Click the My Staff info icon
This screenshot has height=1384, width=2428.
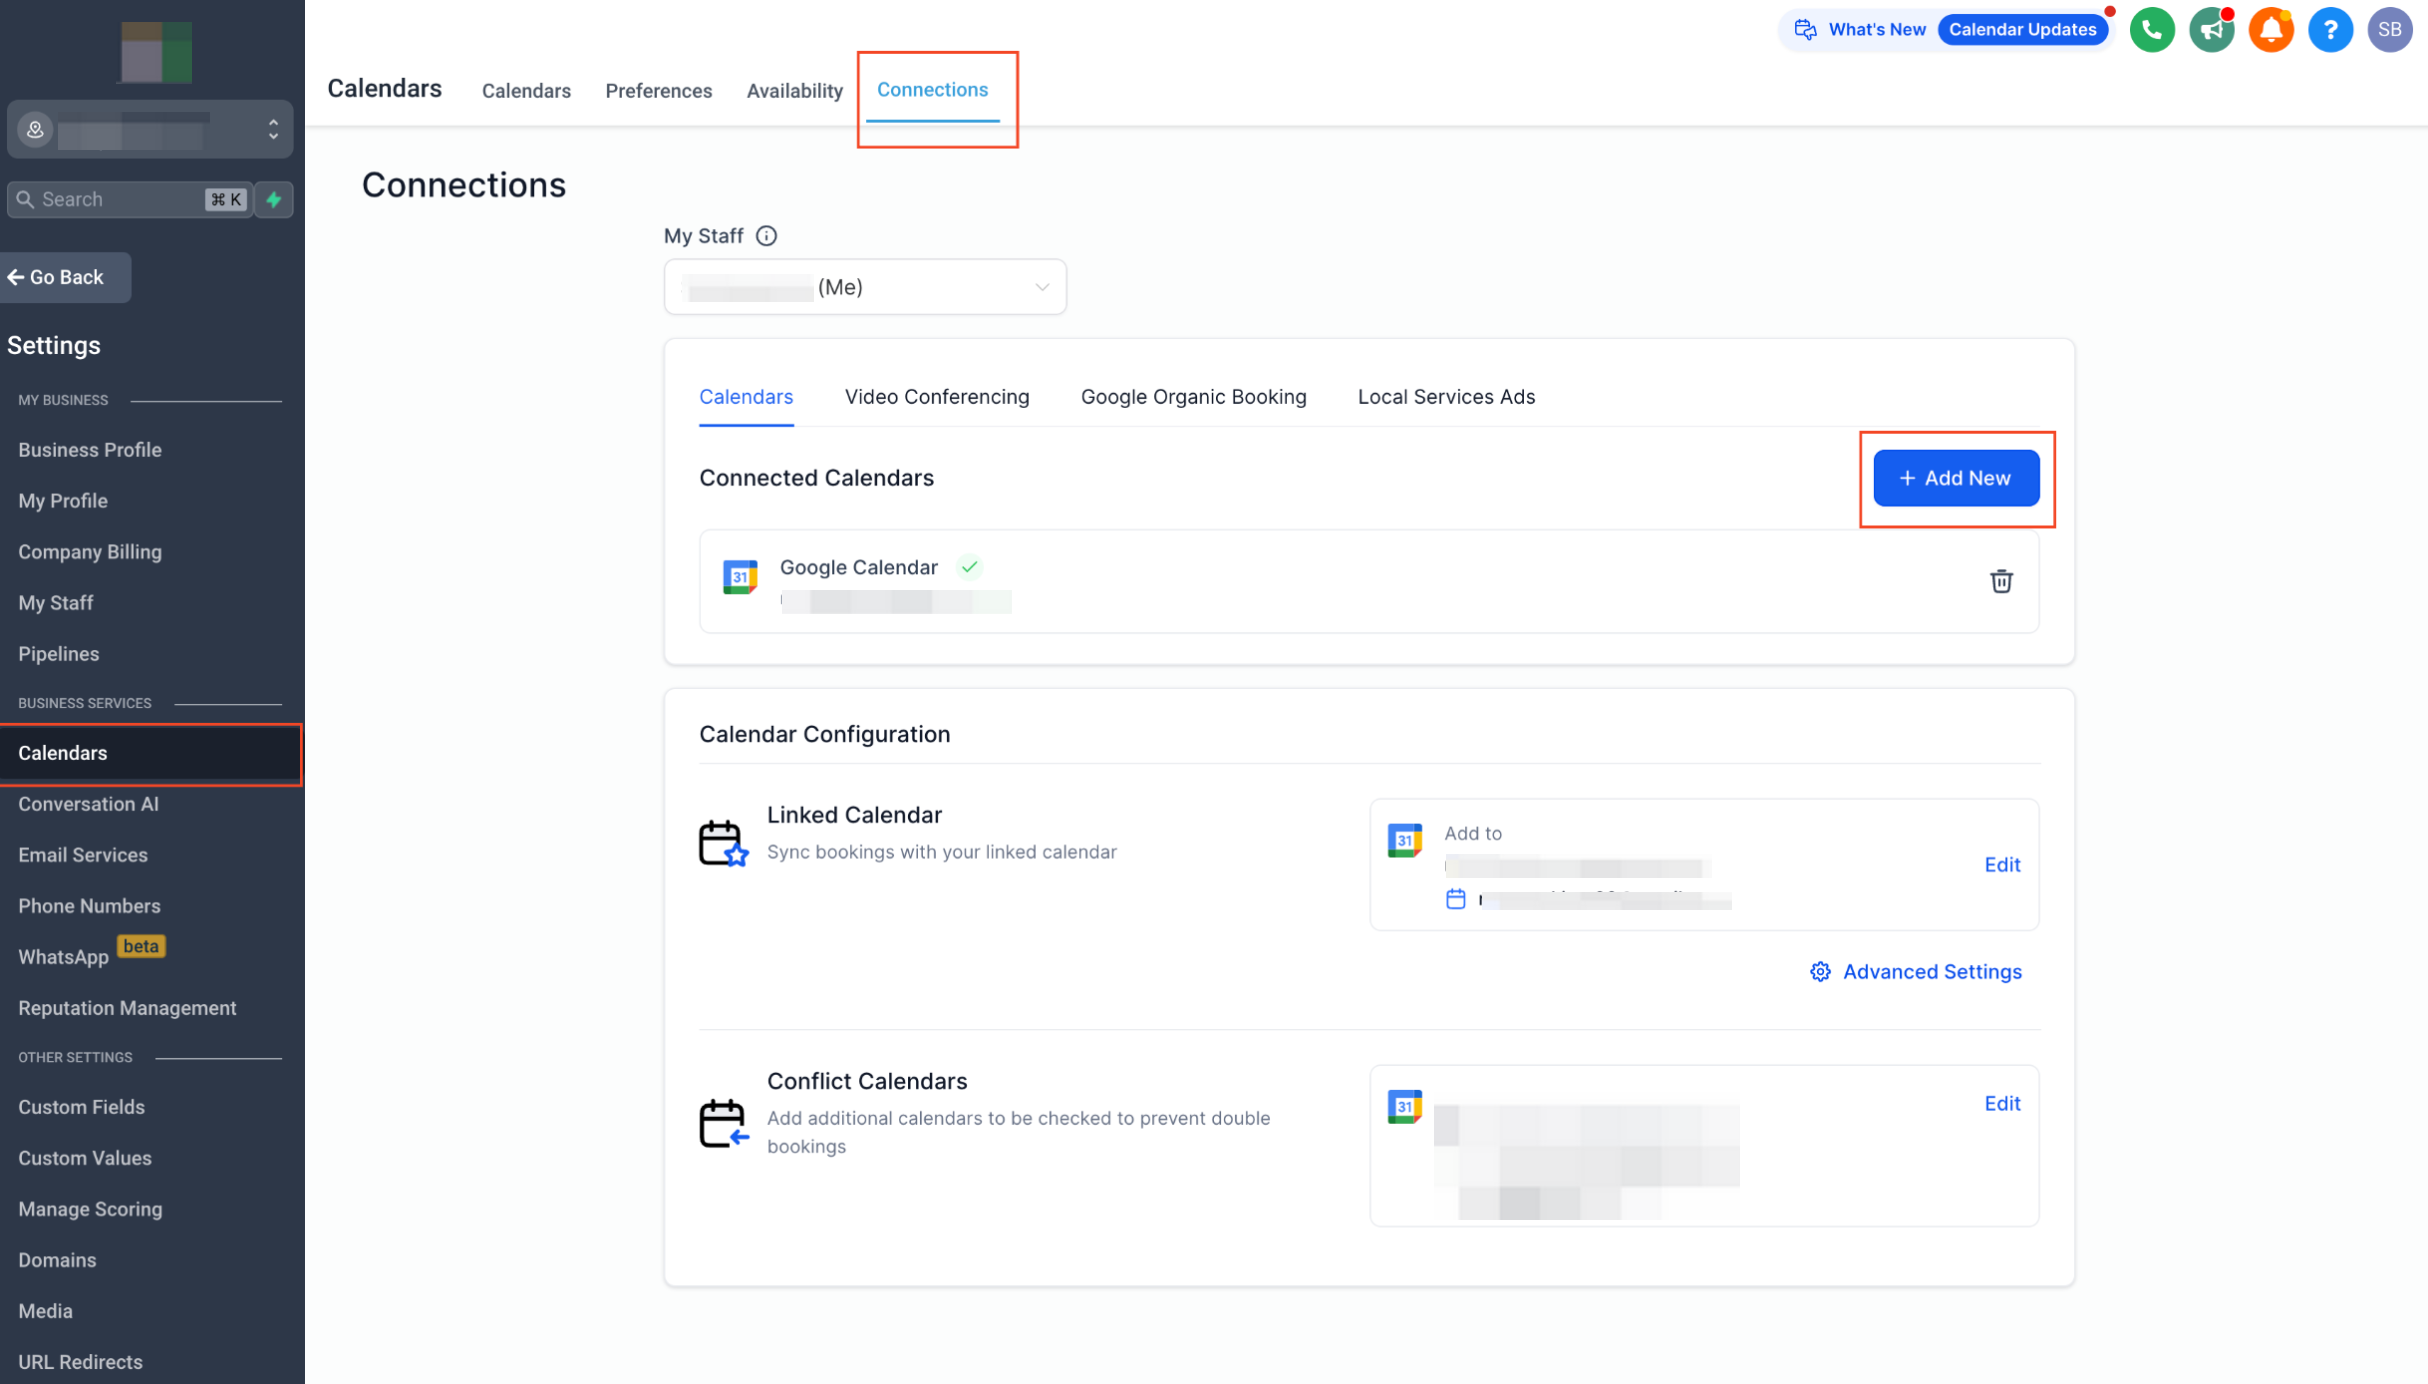(x=766, y=236)
